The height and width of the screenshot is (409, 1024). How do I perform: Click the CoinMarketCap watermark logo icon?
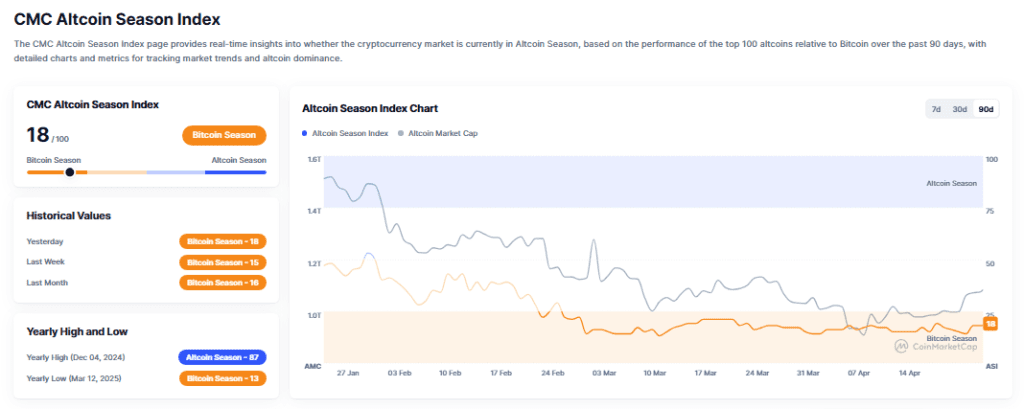point(900,346)
